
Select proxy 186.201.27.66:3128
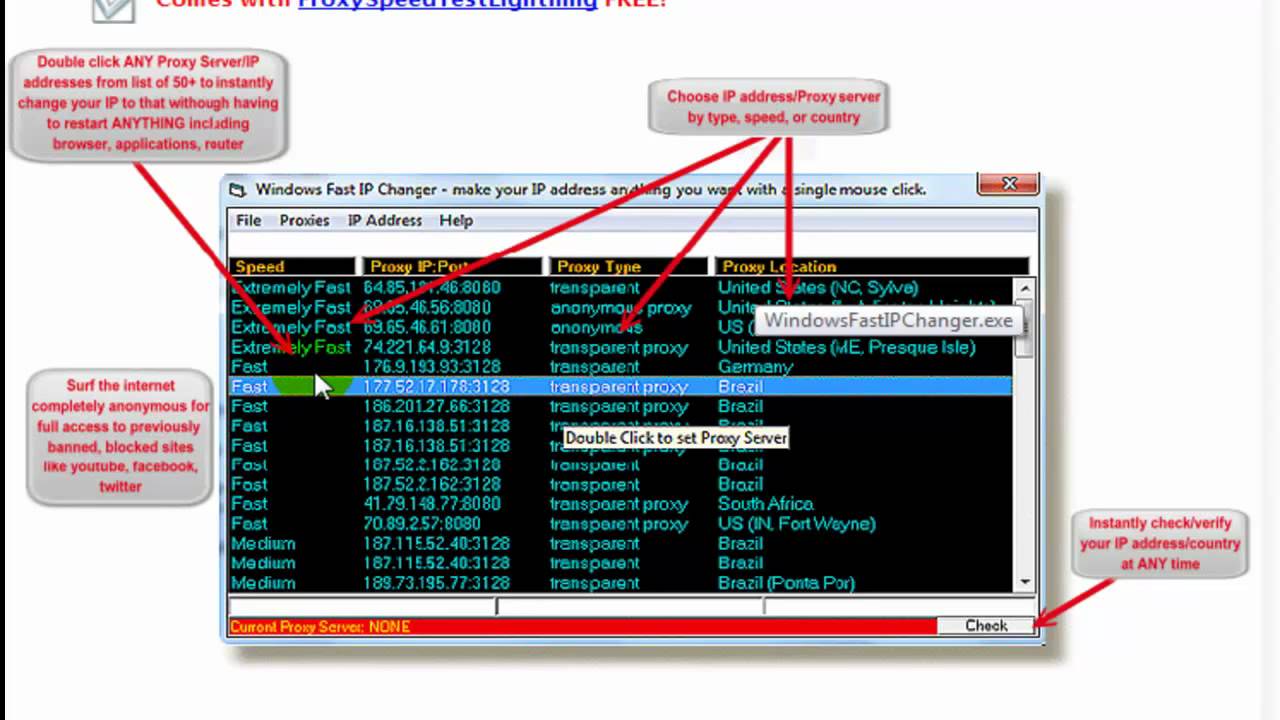coord(436,406)
